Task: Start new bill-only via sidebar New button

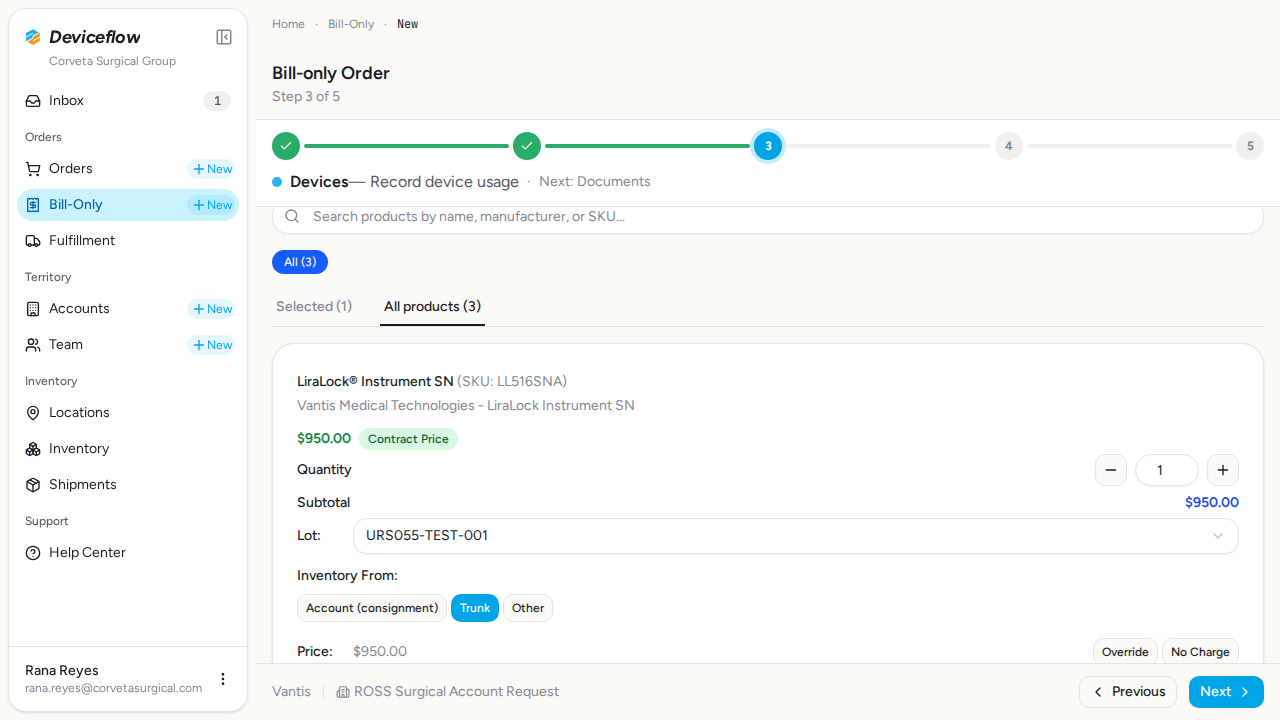Action: [212, 205]
